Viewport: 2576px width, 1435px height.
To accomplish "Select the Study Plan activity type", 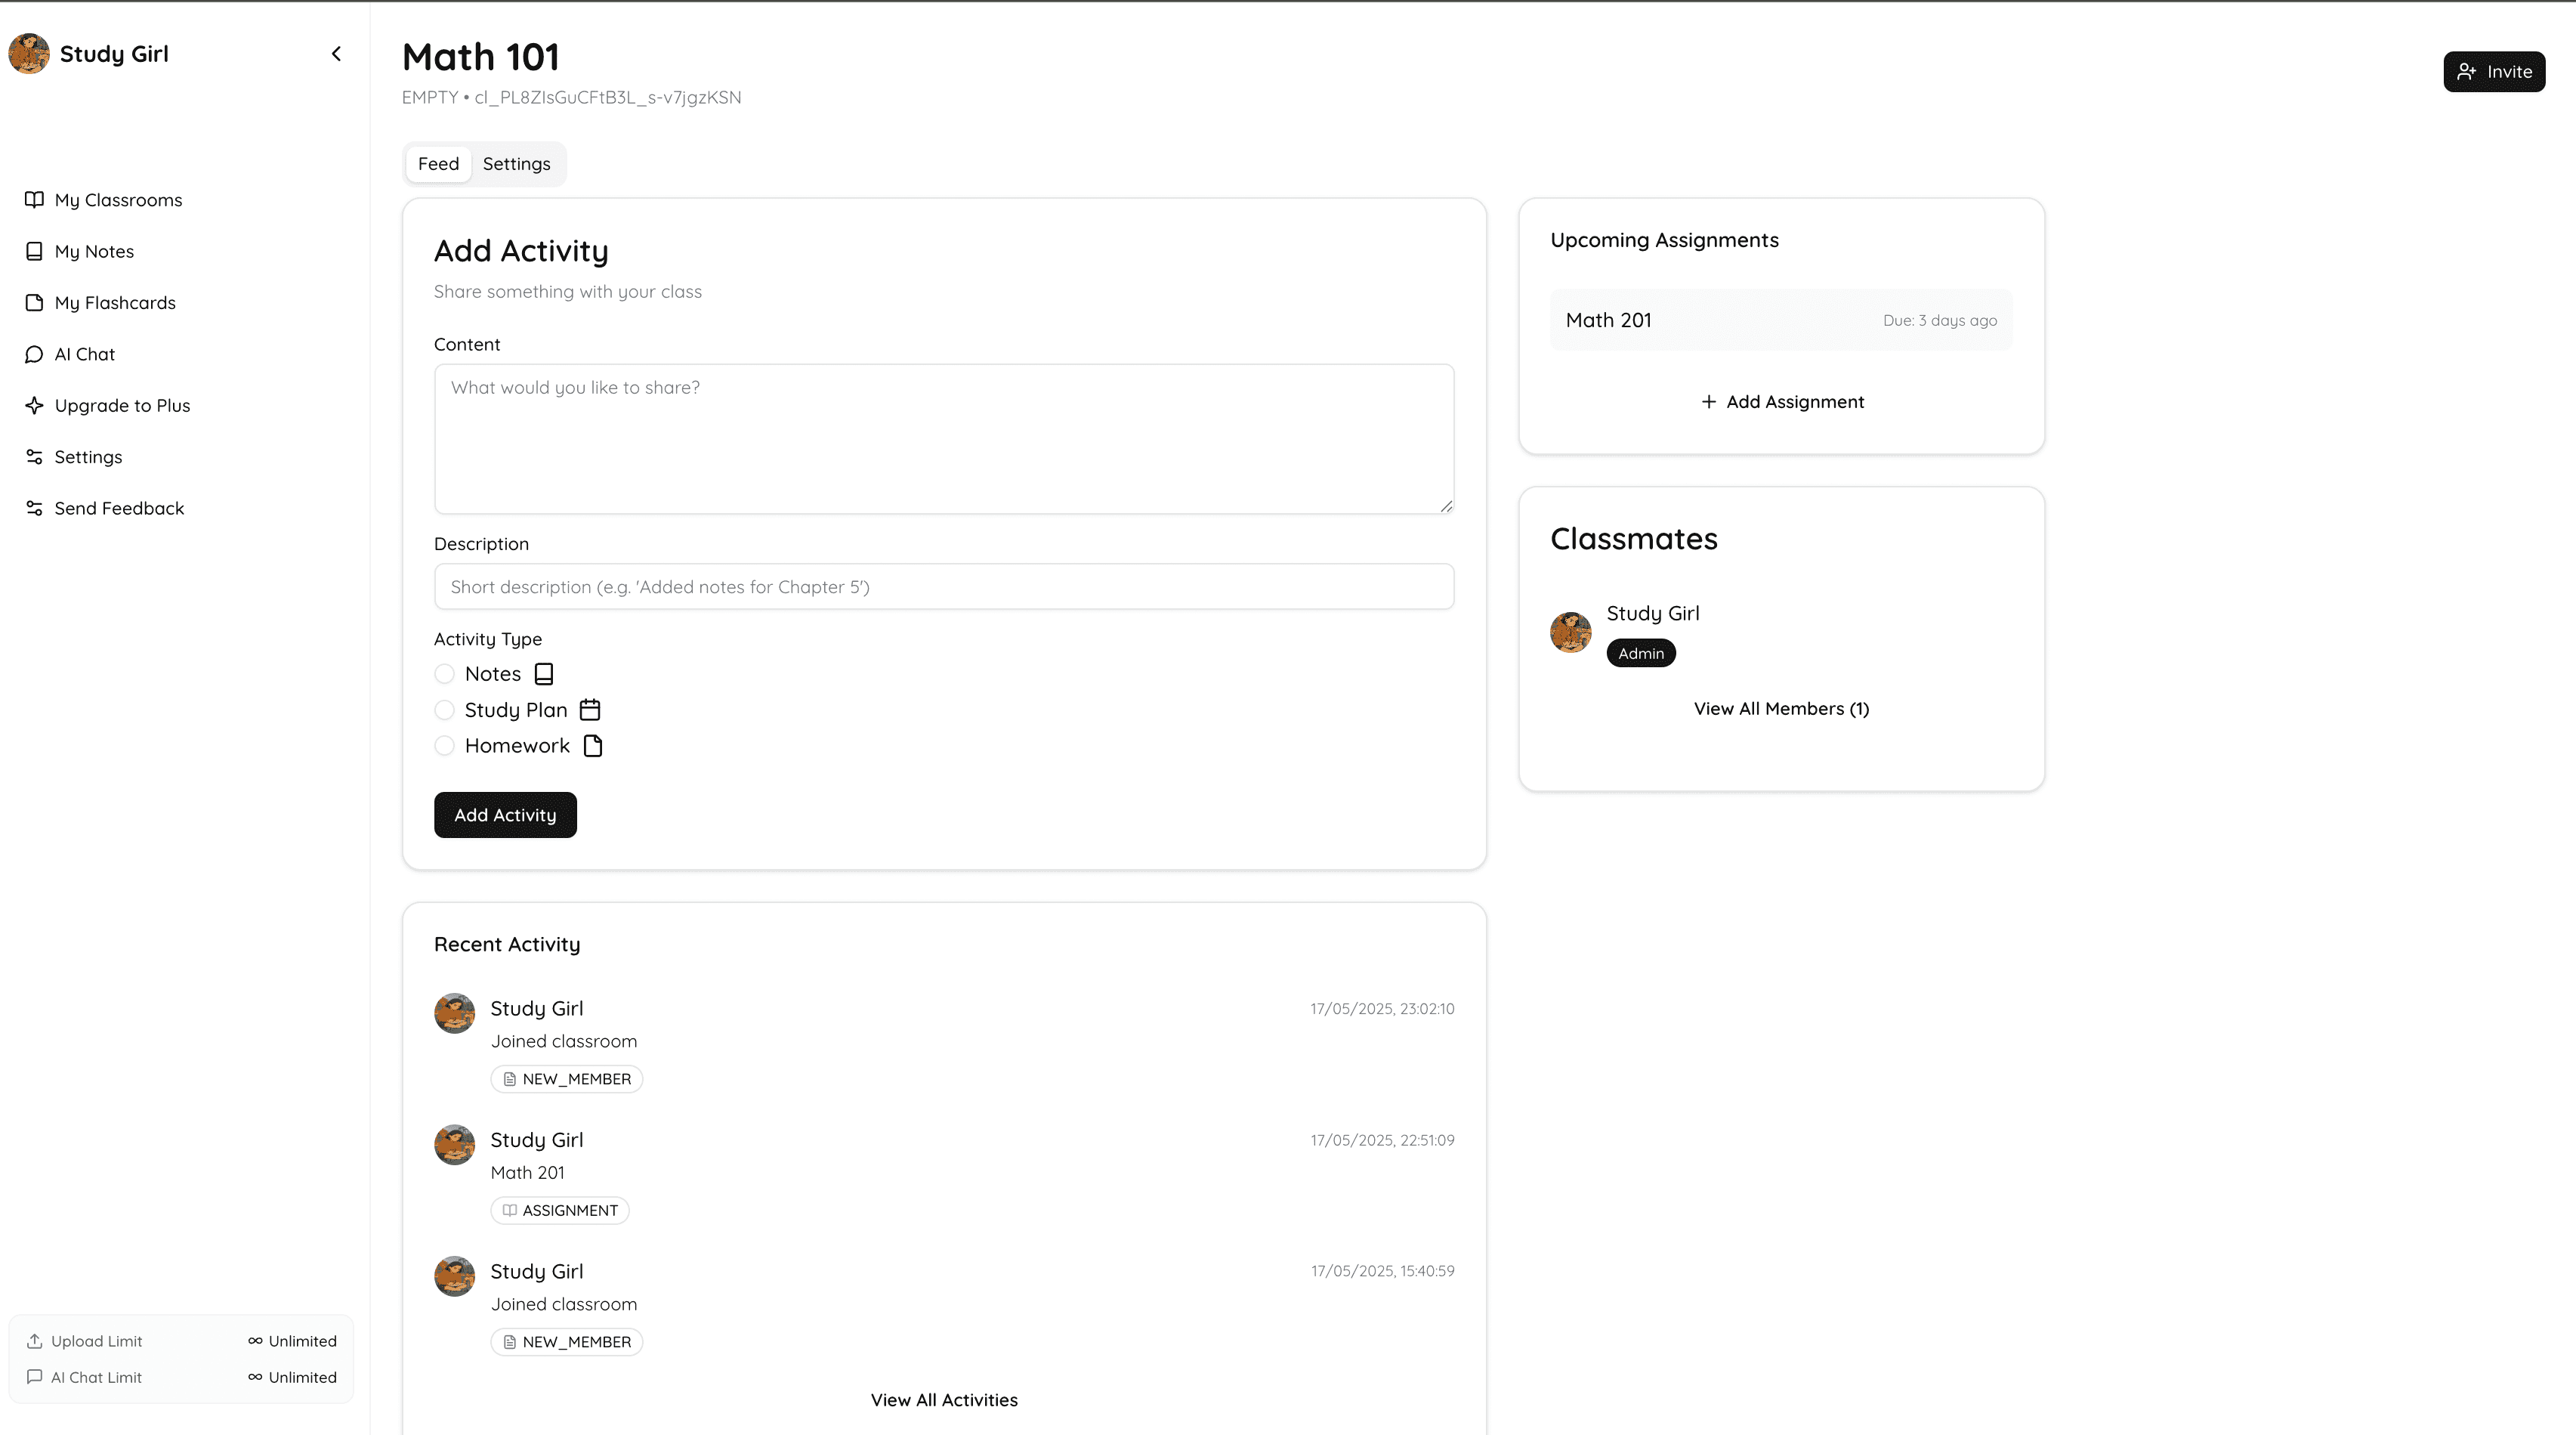I will (444, 709).
